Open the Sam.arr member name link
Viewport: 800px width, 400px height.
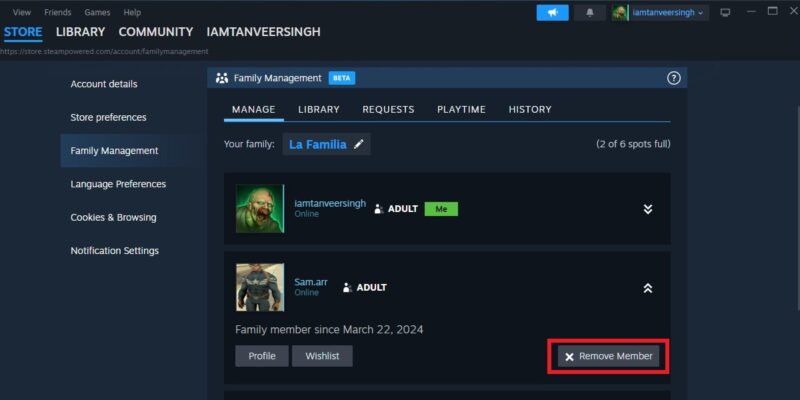pos(311,282)
